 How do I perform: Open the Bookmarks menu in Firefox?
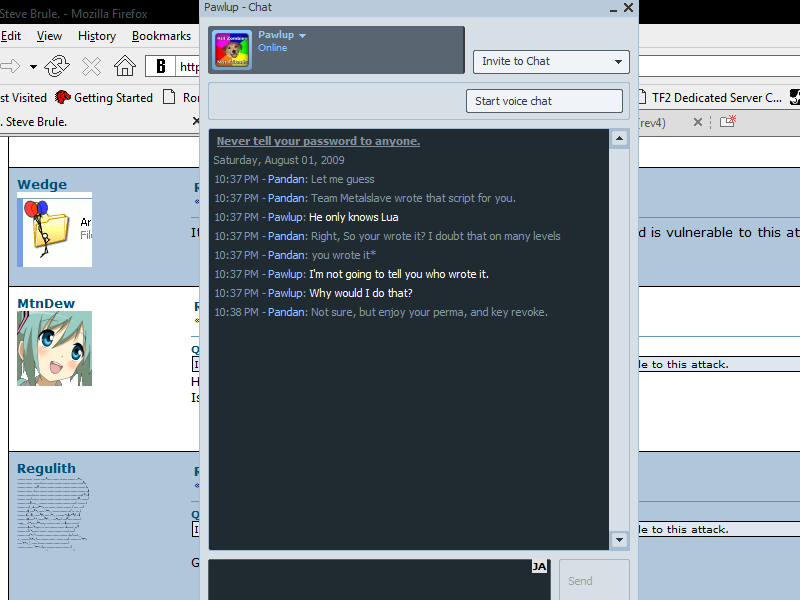[161, 36]
